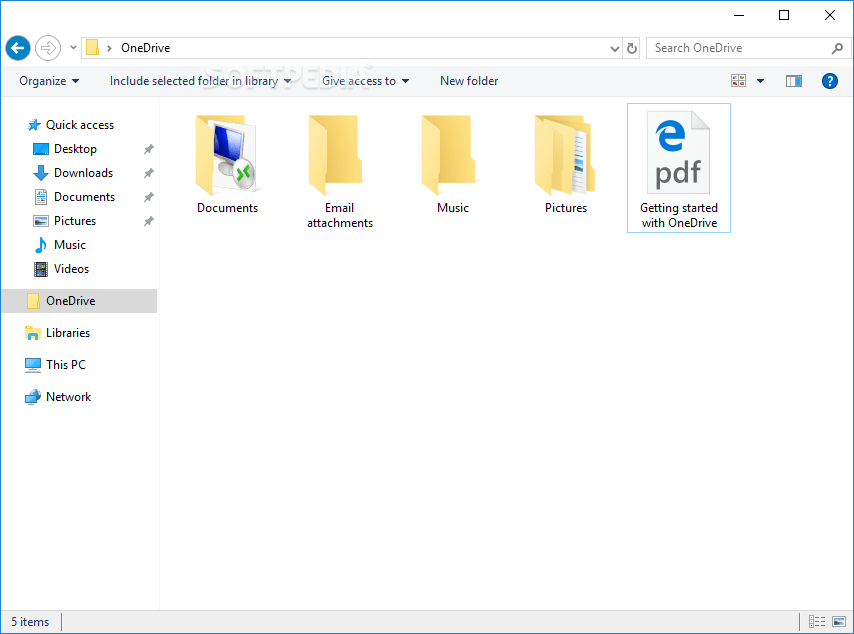Switch to details view in status bar
Image resolution: width=854 pixels, height=634 pixels.
(817, 621)
